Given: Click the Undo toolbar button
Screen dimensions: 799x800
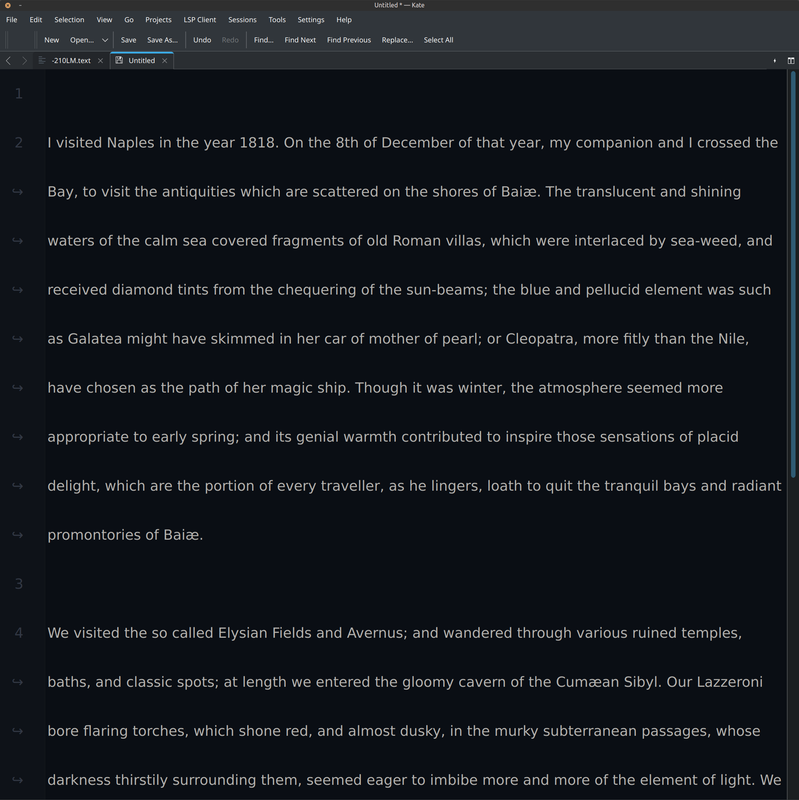Looking at the screenshot, I should coord(202,40).
